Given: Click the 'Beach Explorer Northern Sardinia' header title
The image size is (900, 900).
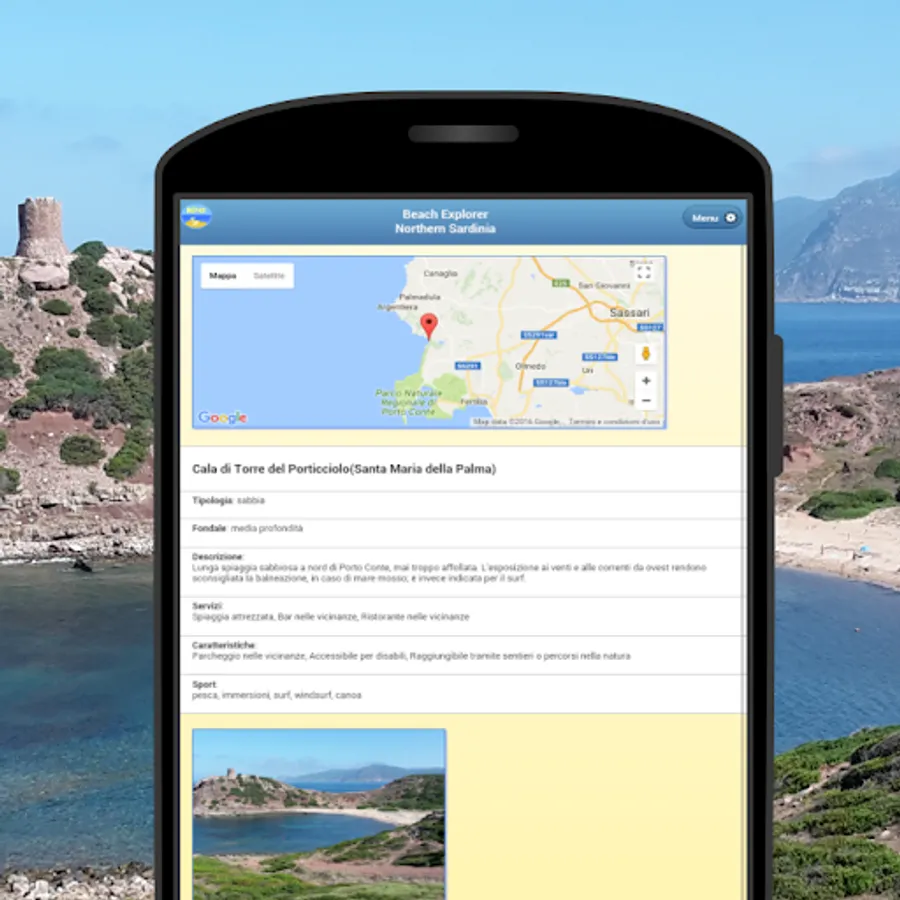Looking at the screenshot, I should [x=445, y=221].
